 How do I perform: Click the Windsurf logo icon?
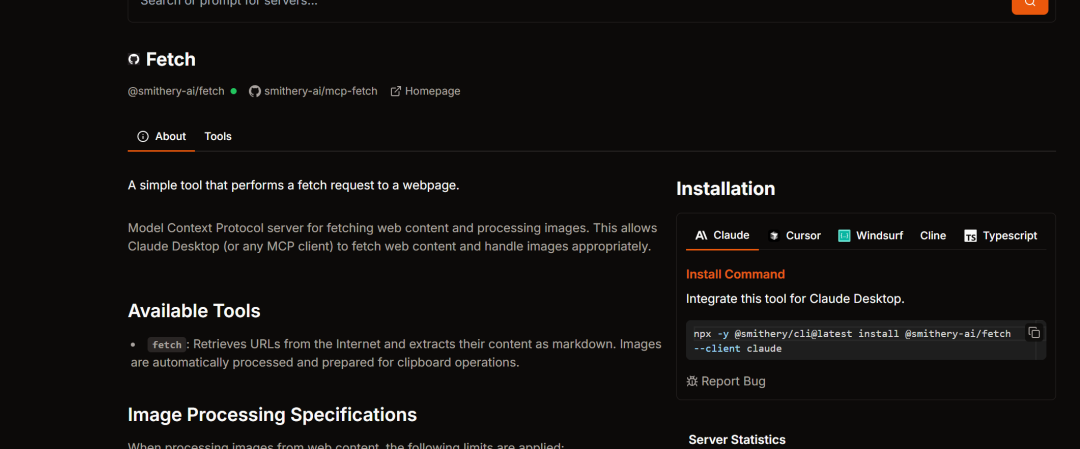point(844,236)
